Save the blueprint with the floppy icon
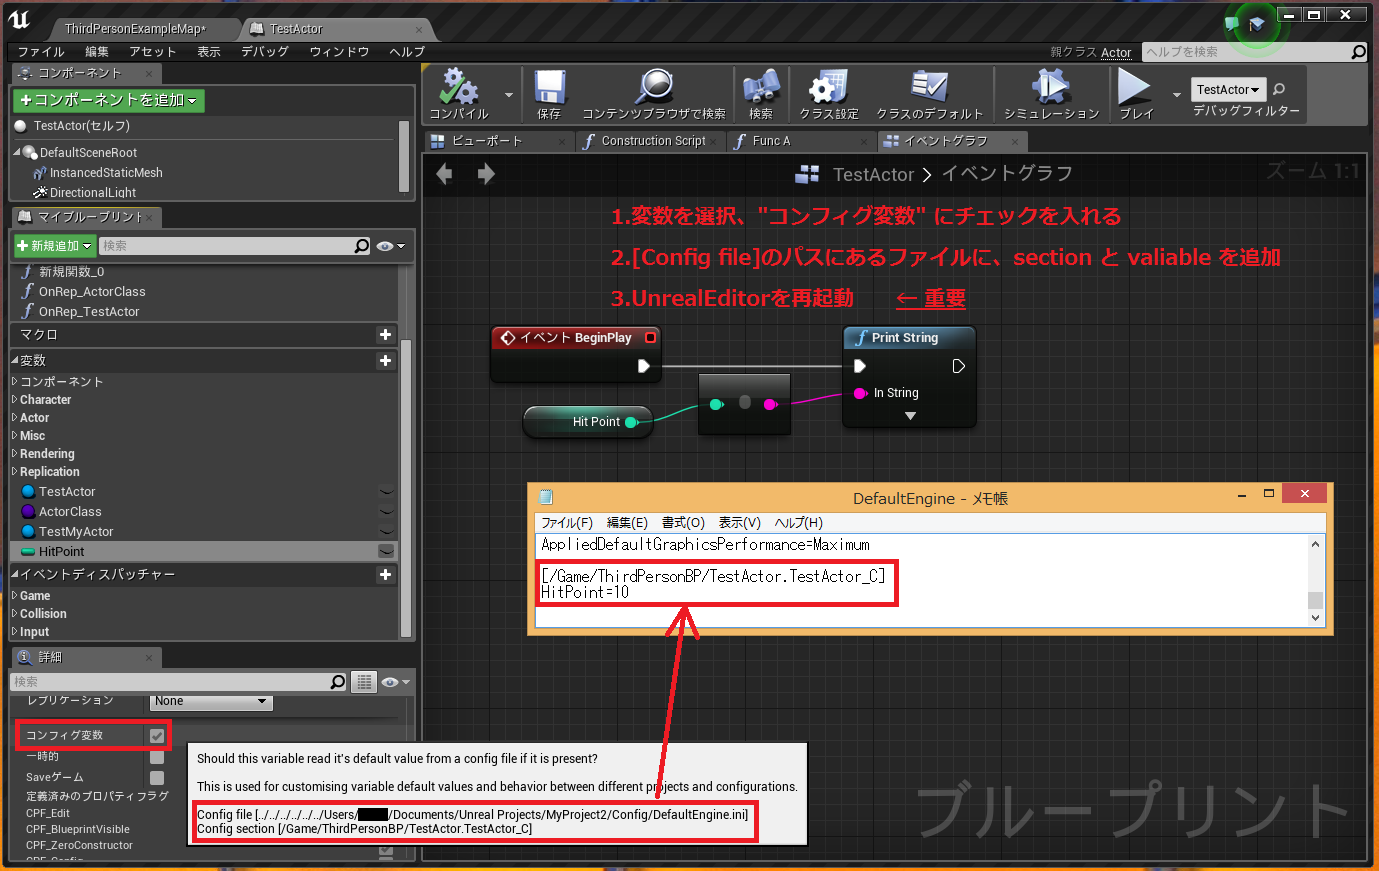Image resolution: width=1379 pixels, height=871 pixels. (549, 87)
